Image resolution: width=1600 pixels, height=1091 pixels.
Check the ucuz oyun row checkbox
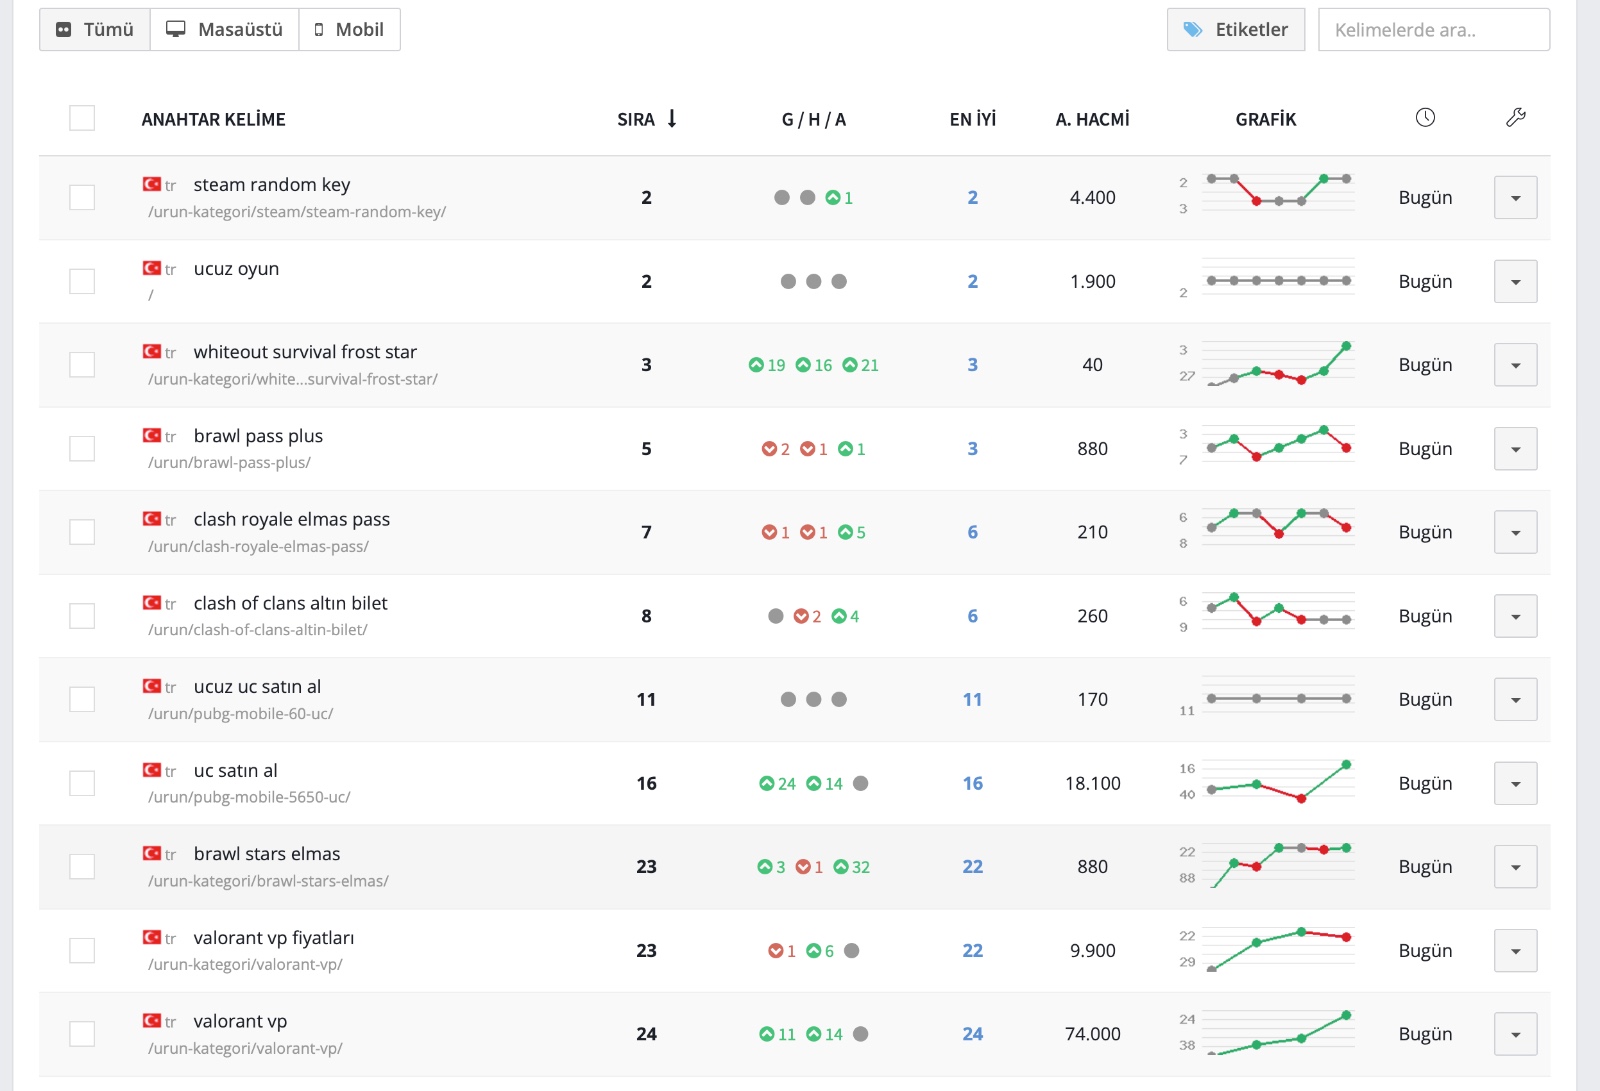82,281
